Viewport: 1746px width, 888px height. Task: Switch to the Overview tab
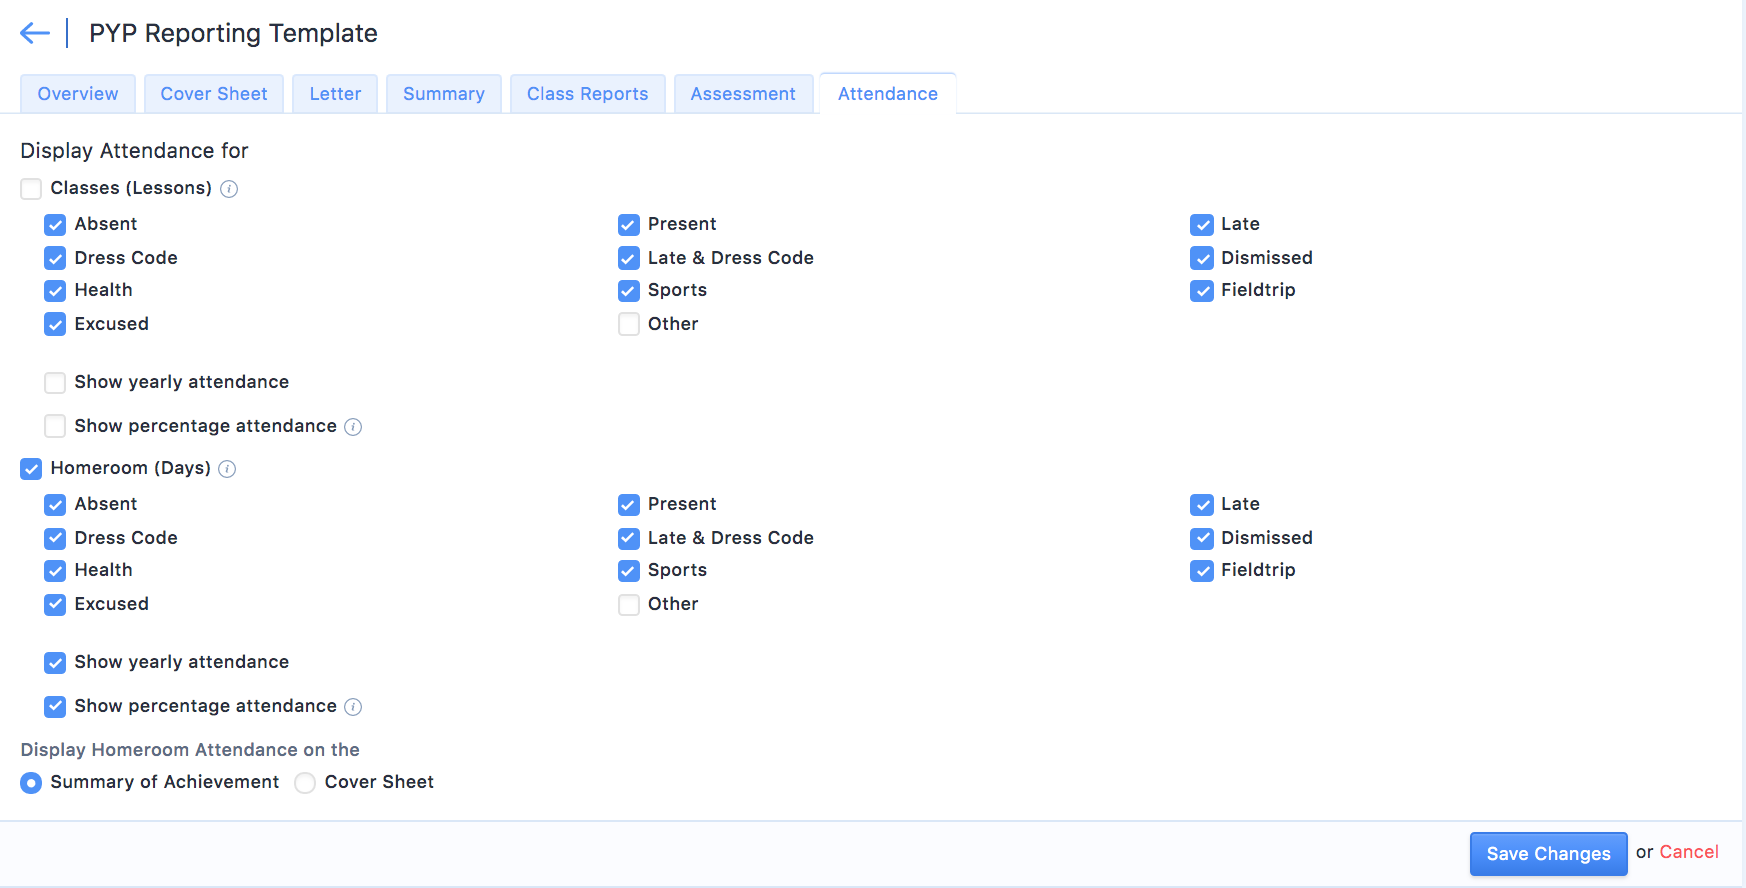(78, 94)
